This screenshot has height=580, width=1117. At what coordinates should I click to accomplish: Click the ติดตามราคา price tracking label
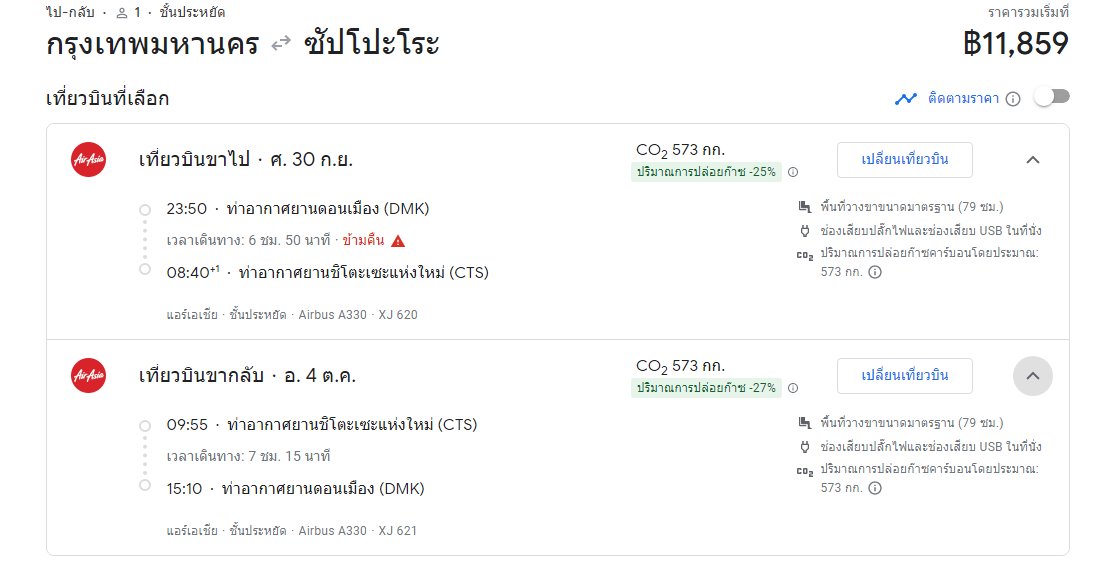coord(963,98)
